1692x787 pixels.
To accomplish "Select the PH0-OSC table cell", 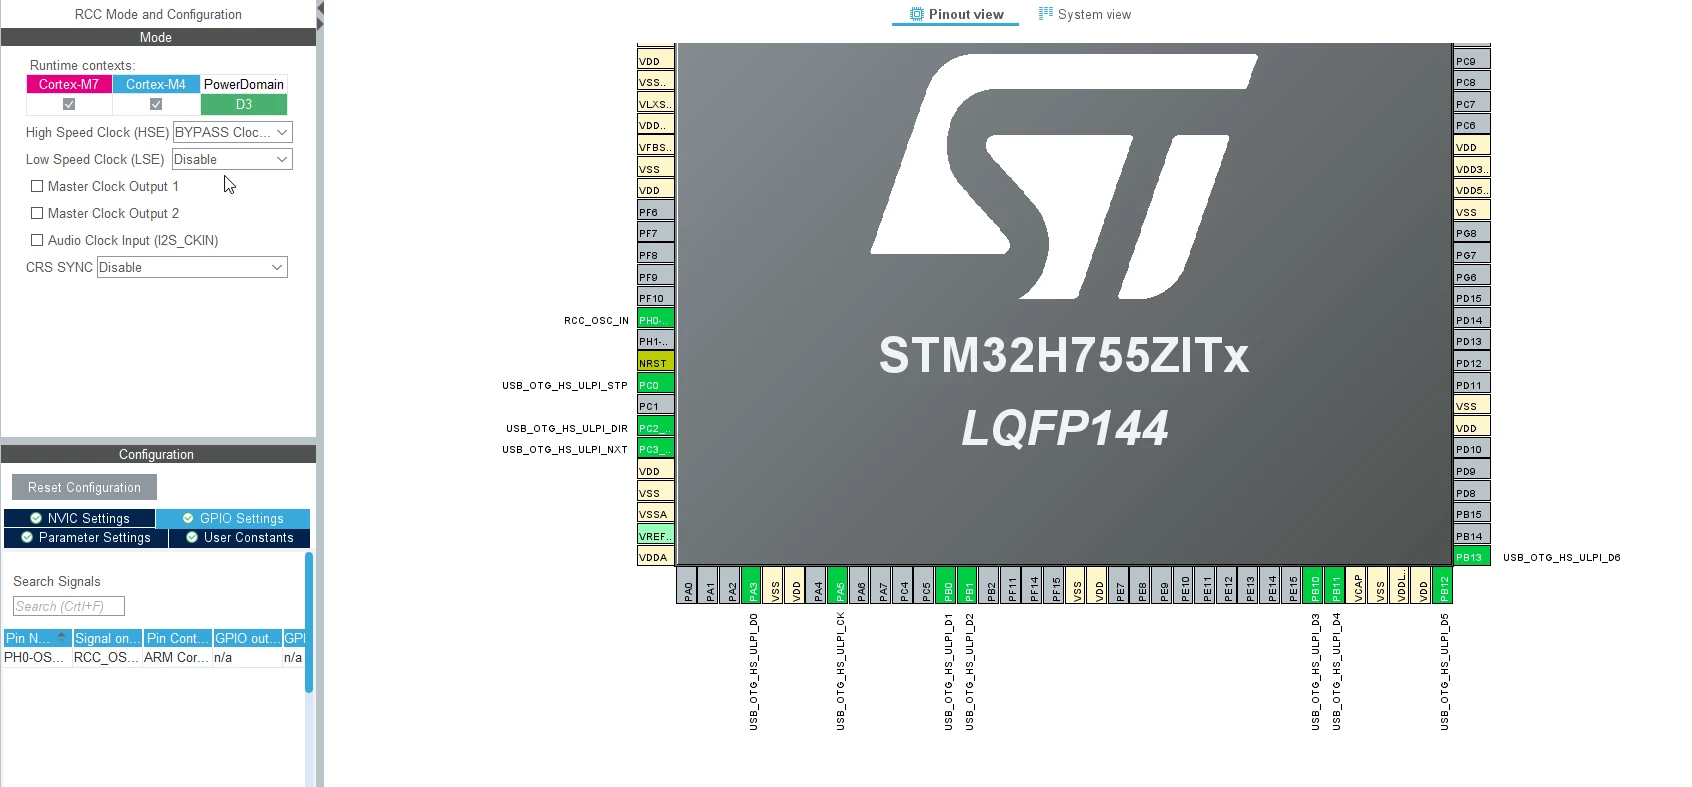I will click(x=37, y=657).
